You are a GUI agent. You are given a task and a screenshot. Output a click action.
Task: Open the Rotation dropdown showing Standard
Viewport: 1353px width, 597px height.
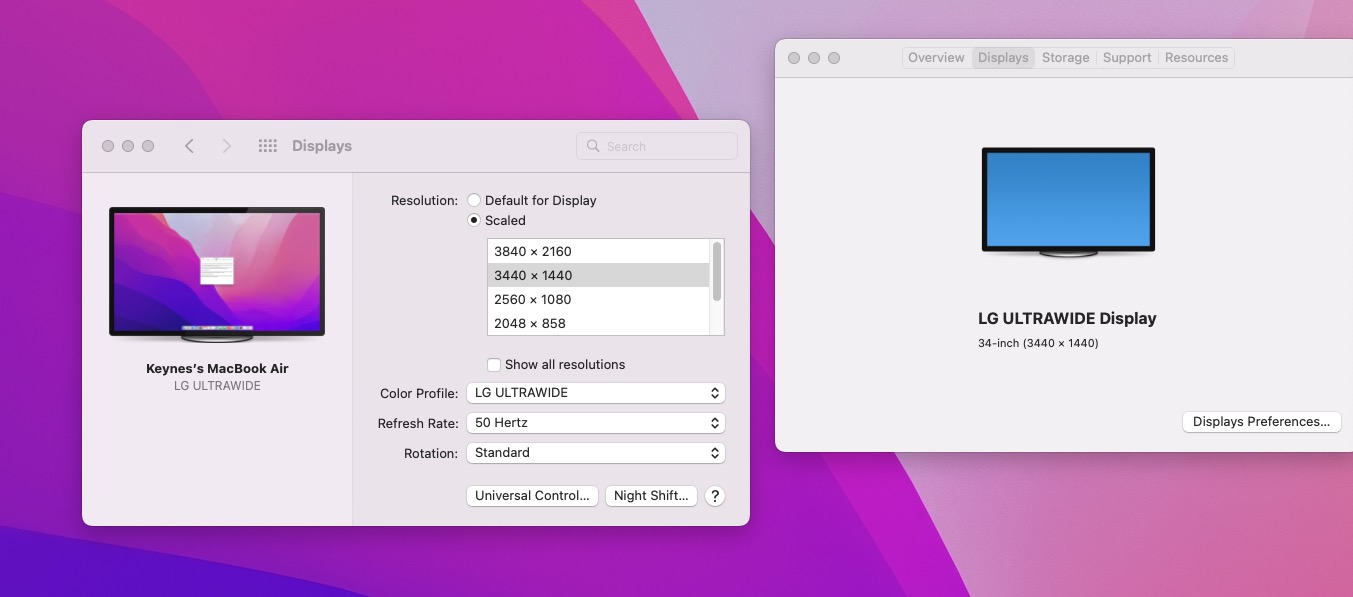[595, 453]
